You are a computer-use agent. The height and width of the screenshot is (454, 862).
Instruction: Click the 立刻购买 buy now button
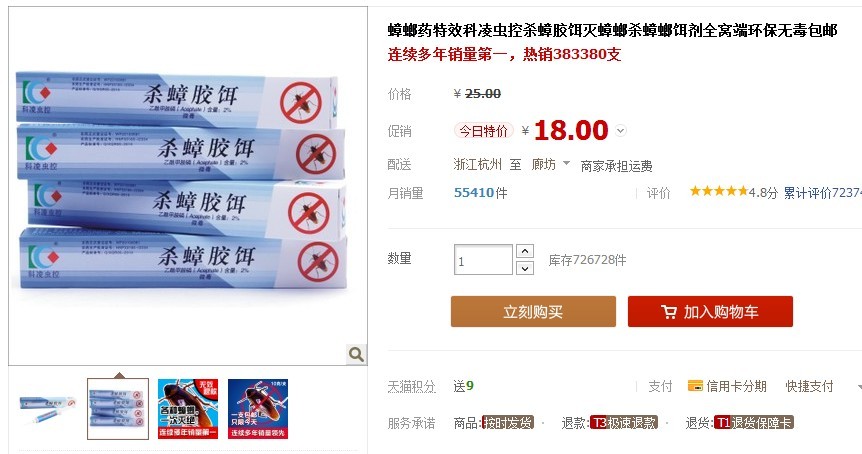[533, 312]
